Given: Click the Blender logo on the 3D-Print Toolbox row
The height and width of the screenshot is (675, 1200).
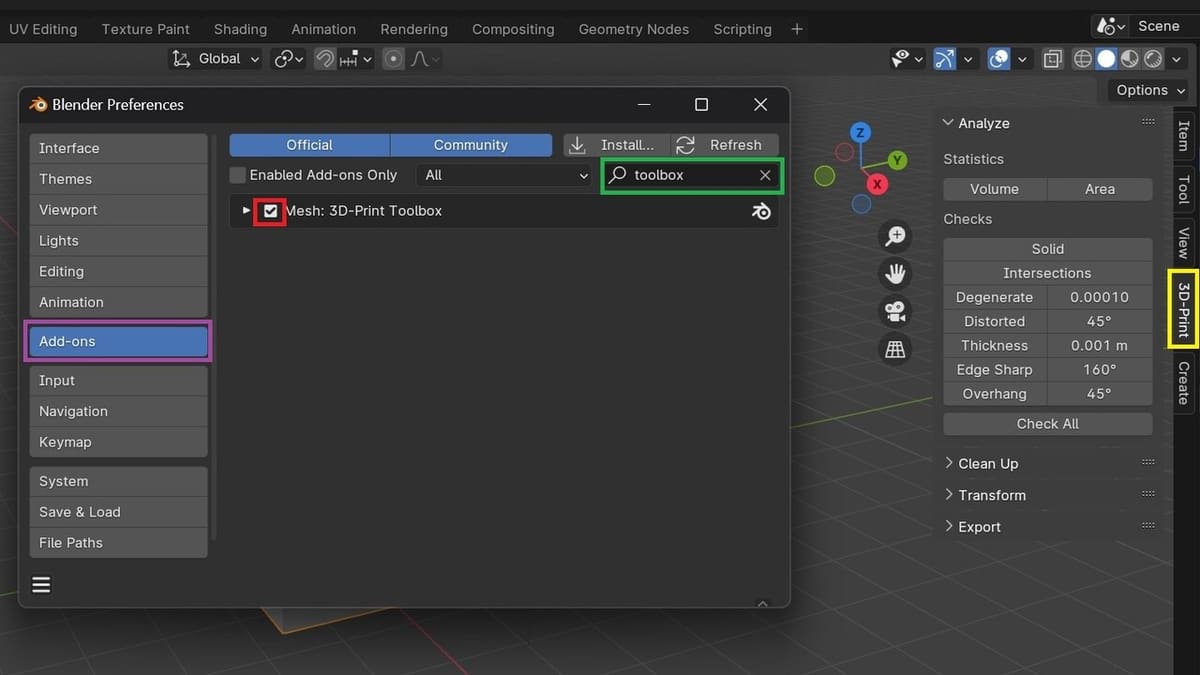Looking at the screenshot, I should coord(762,211).
